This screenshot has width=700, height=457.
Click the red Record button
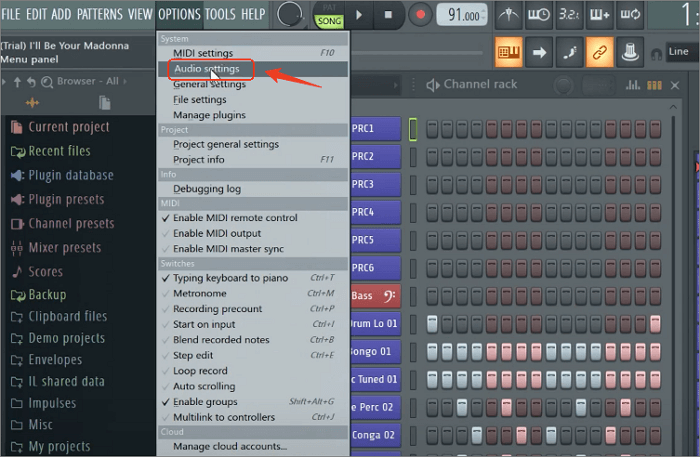[420, 15]
